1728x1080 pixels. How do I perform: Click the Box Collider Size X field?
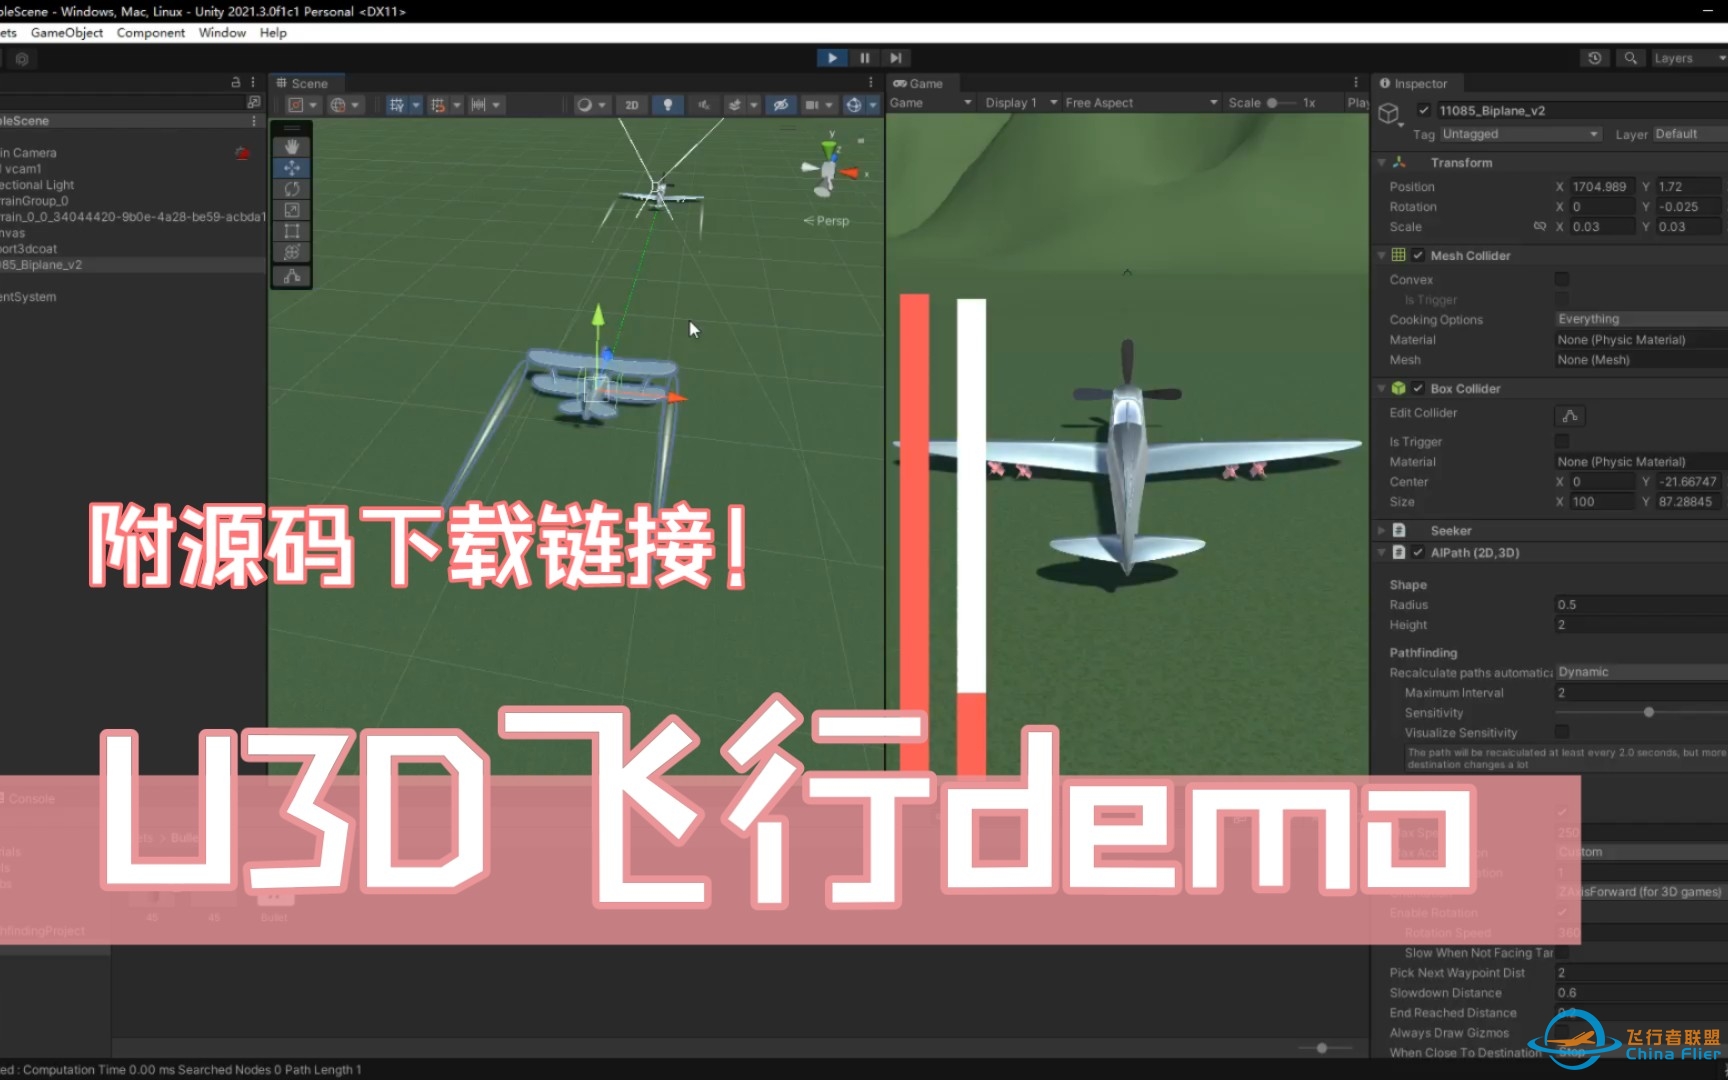pos(1602,502)
